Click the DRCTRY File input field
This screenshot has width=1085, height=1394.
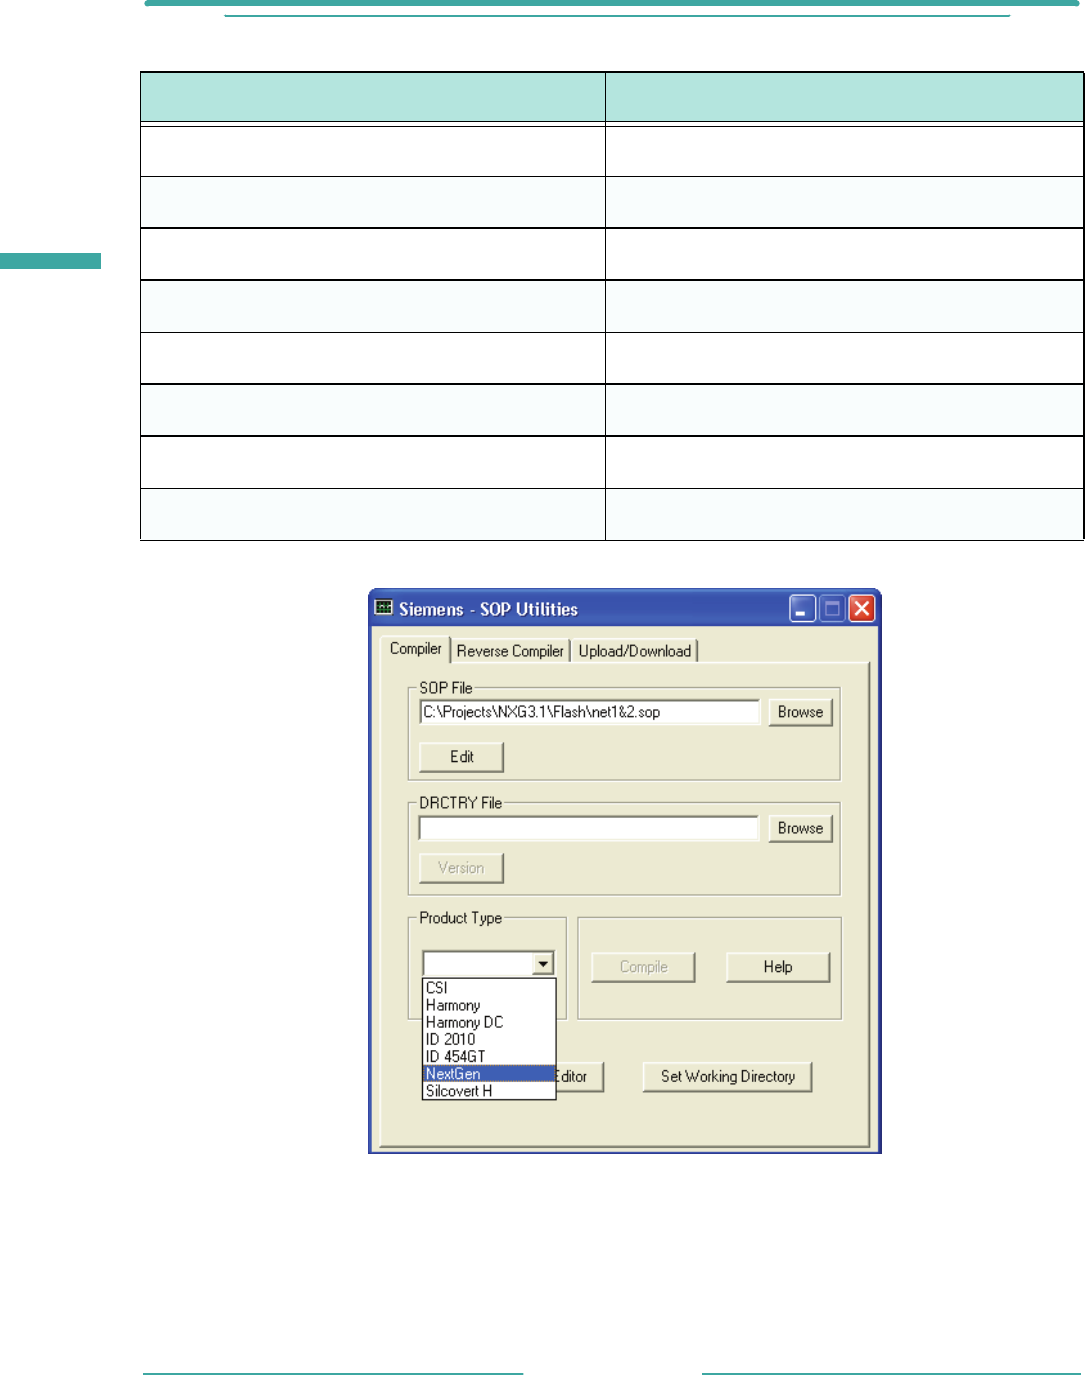tap(589, 828)
